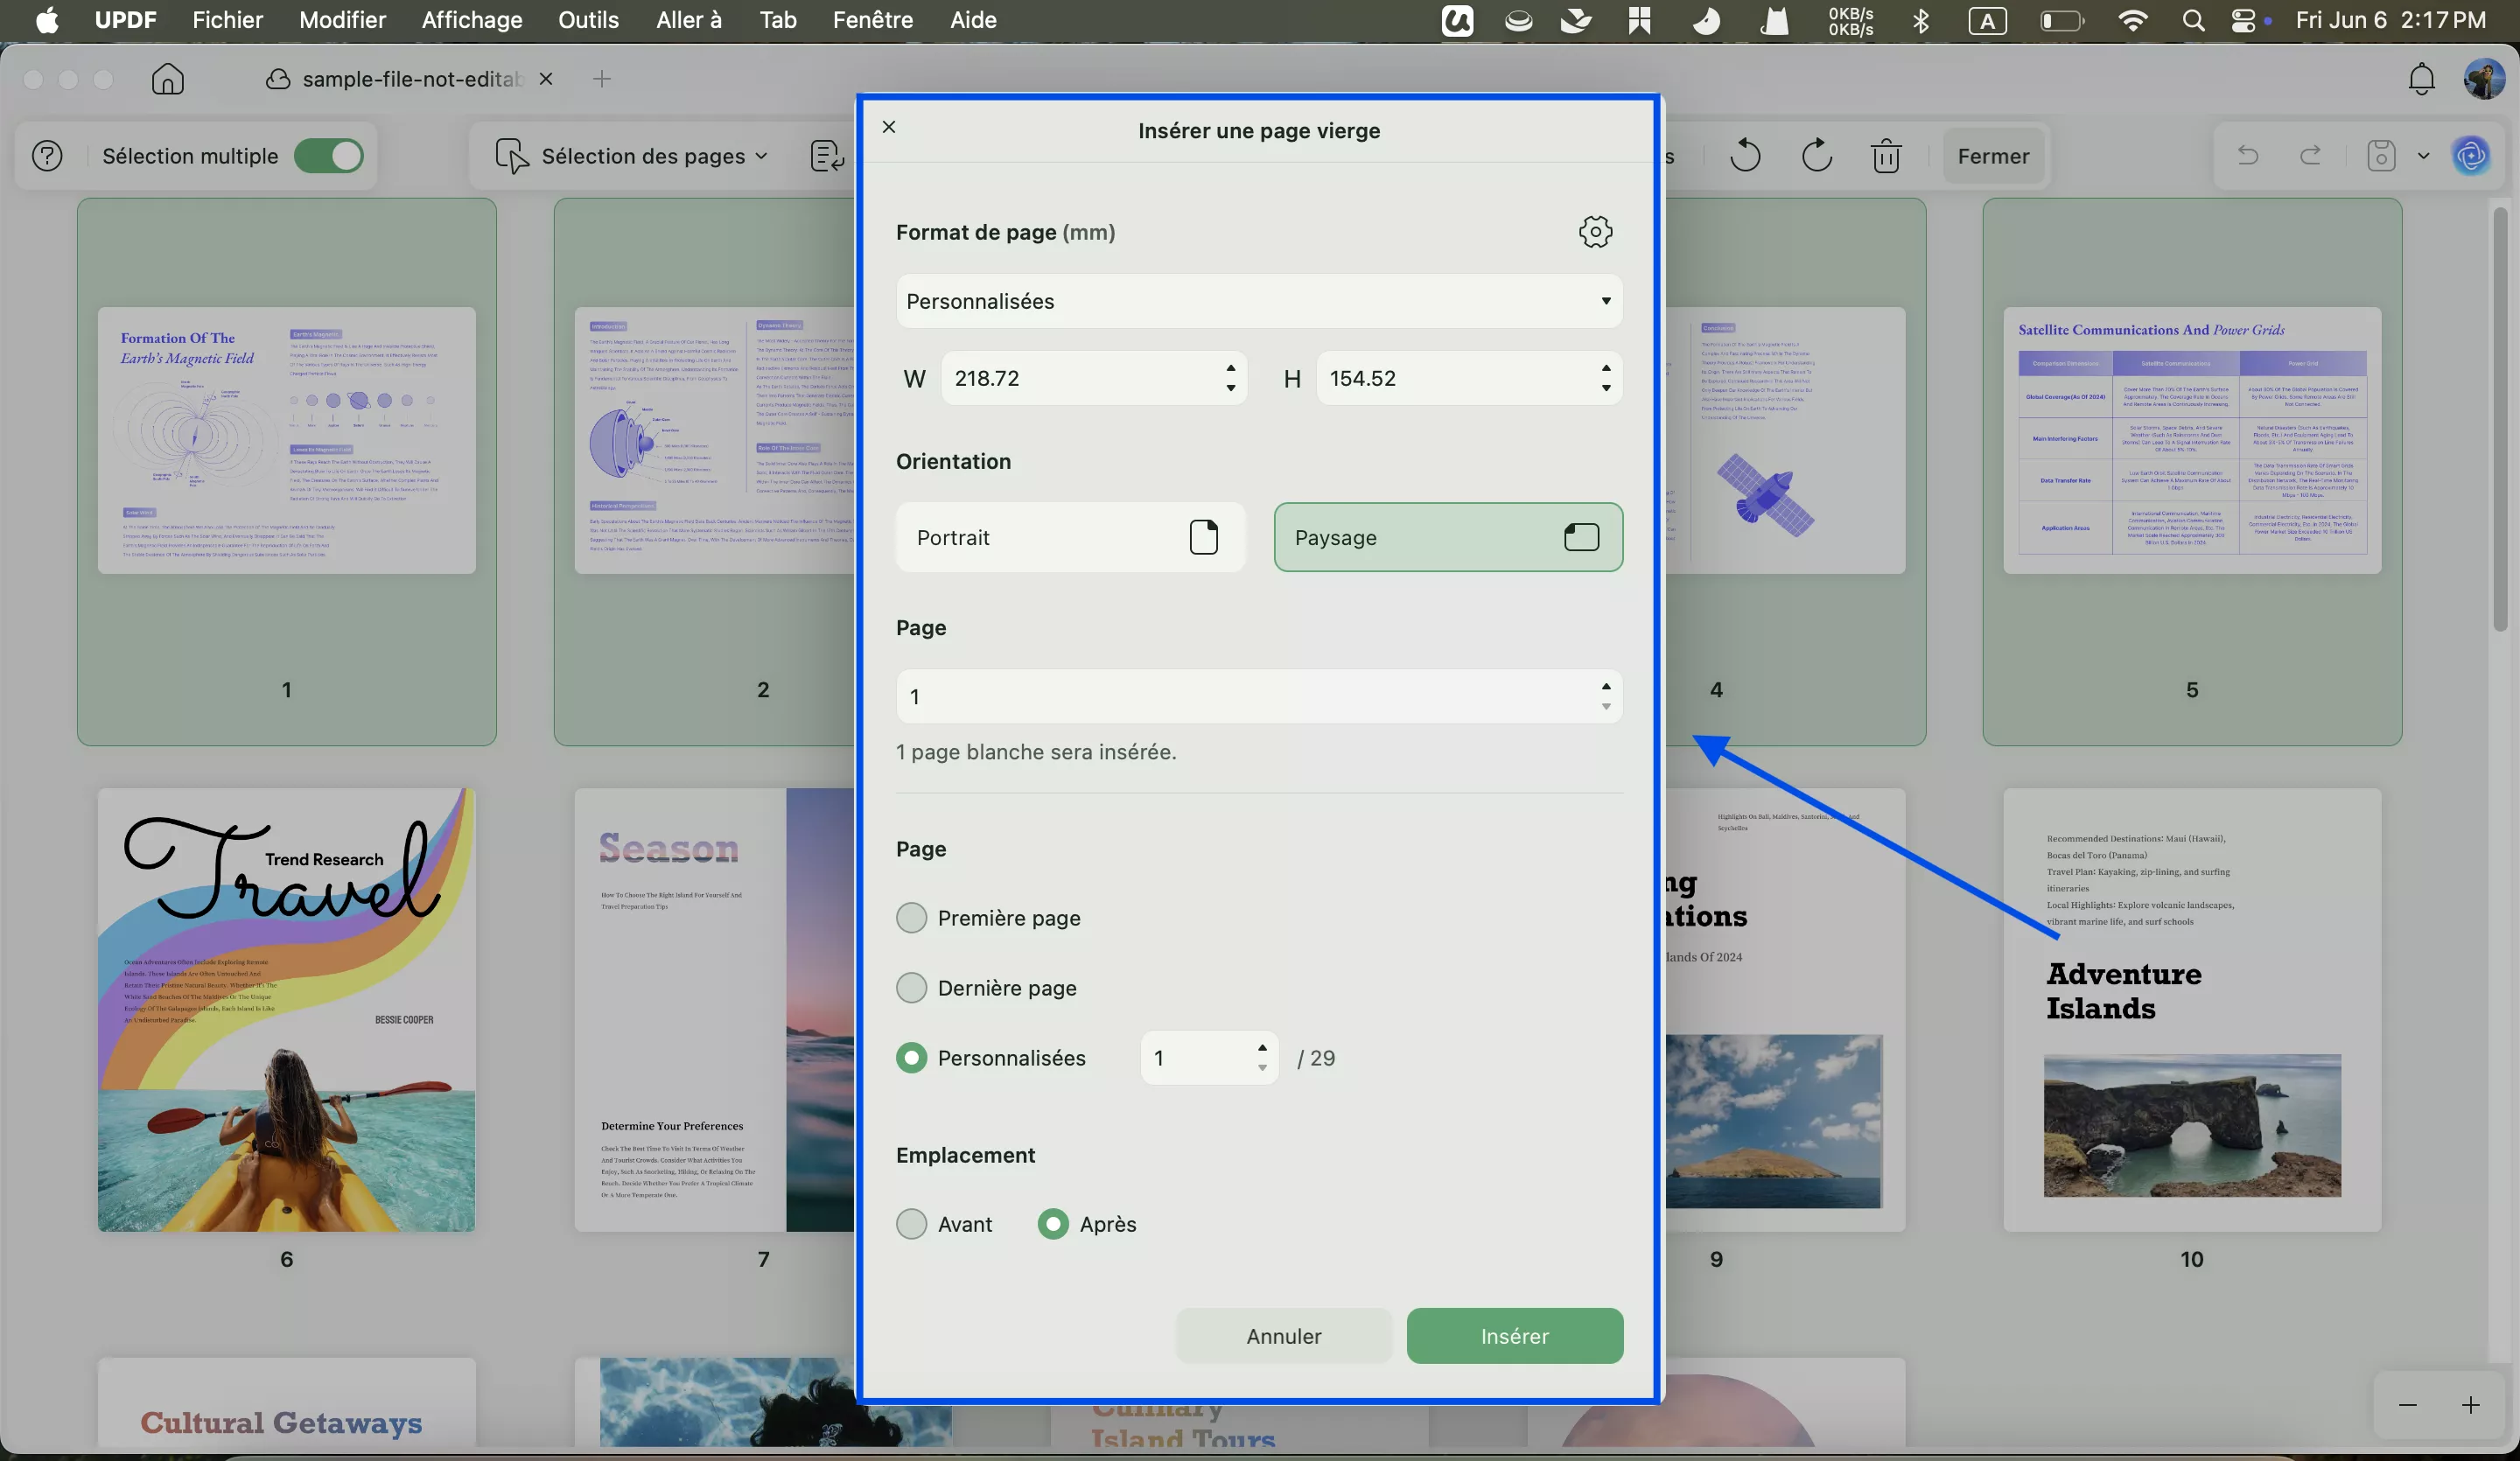Viewport: 2520px width, 1461px height.
Task: Click the help question mark icon
Action: point(47,156)
